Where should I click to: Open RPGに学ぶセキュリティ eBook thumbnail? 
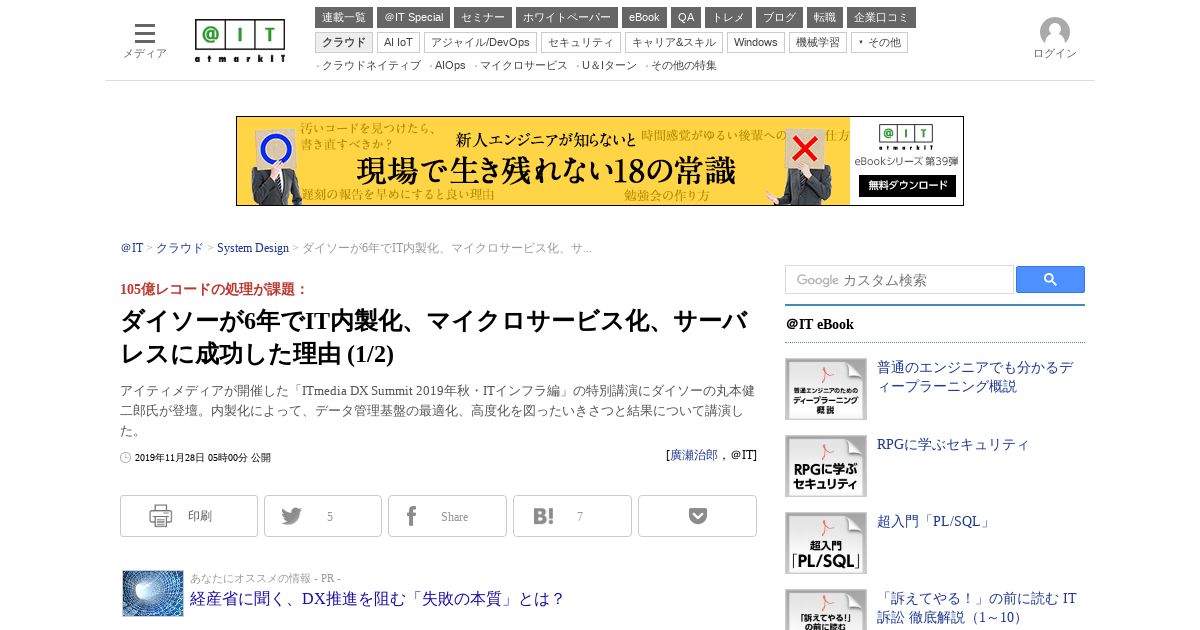coord(826,466)
